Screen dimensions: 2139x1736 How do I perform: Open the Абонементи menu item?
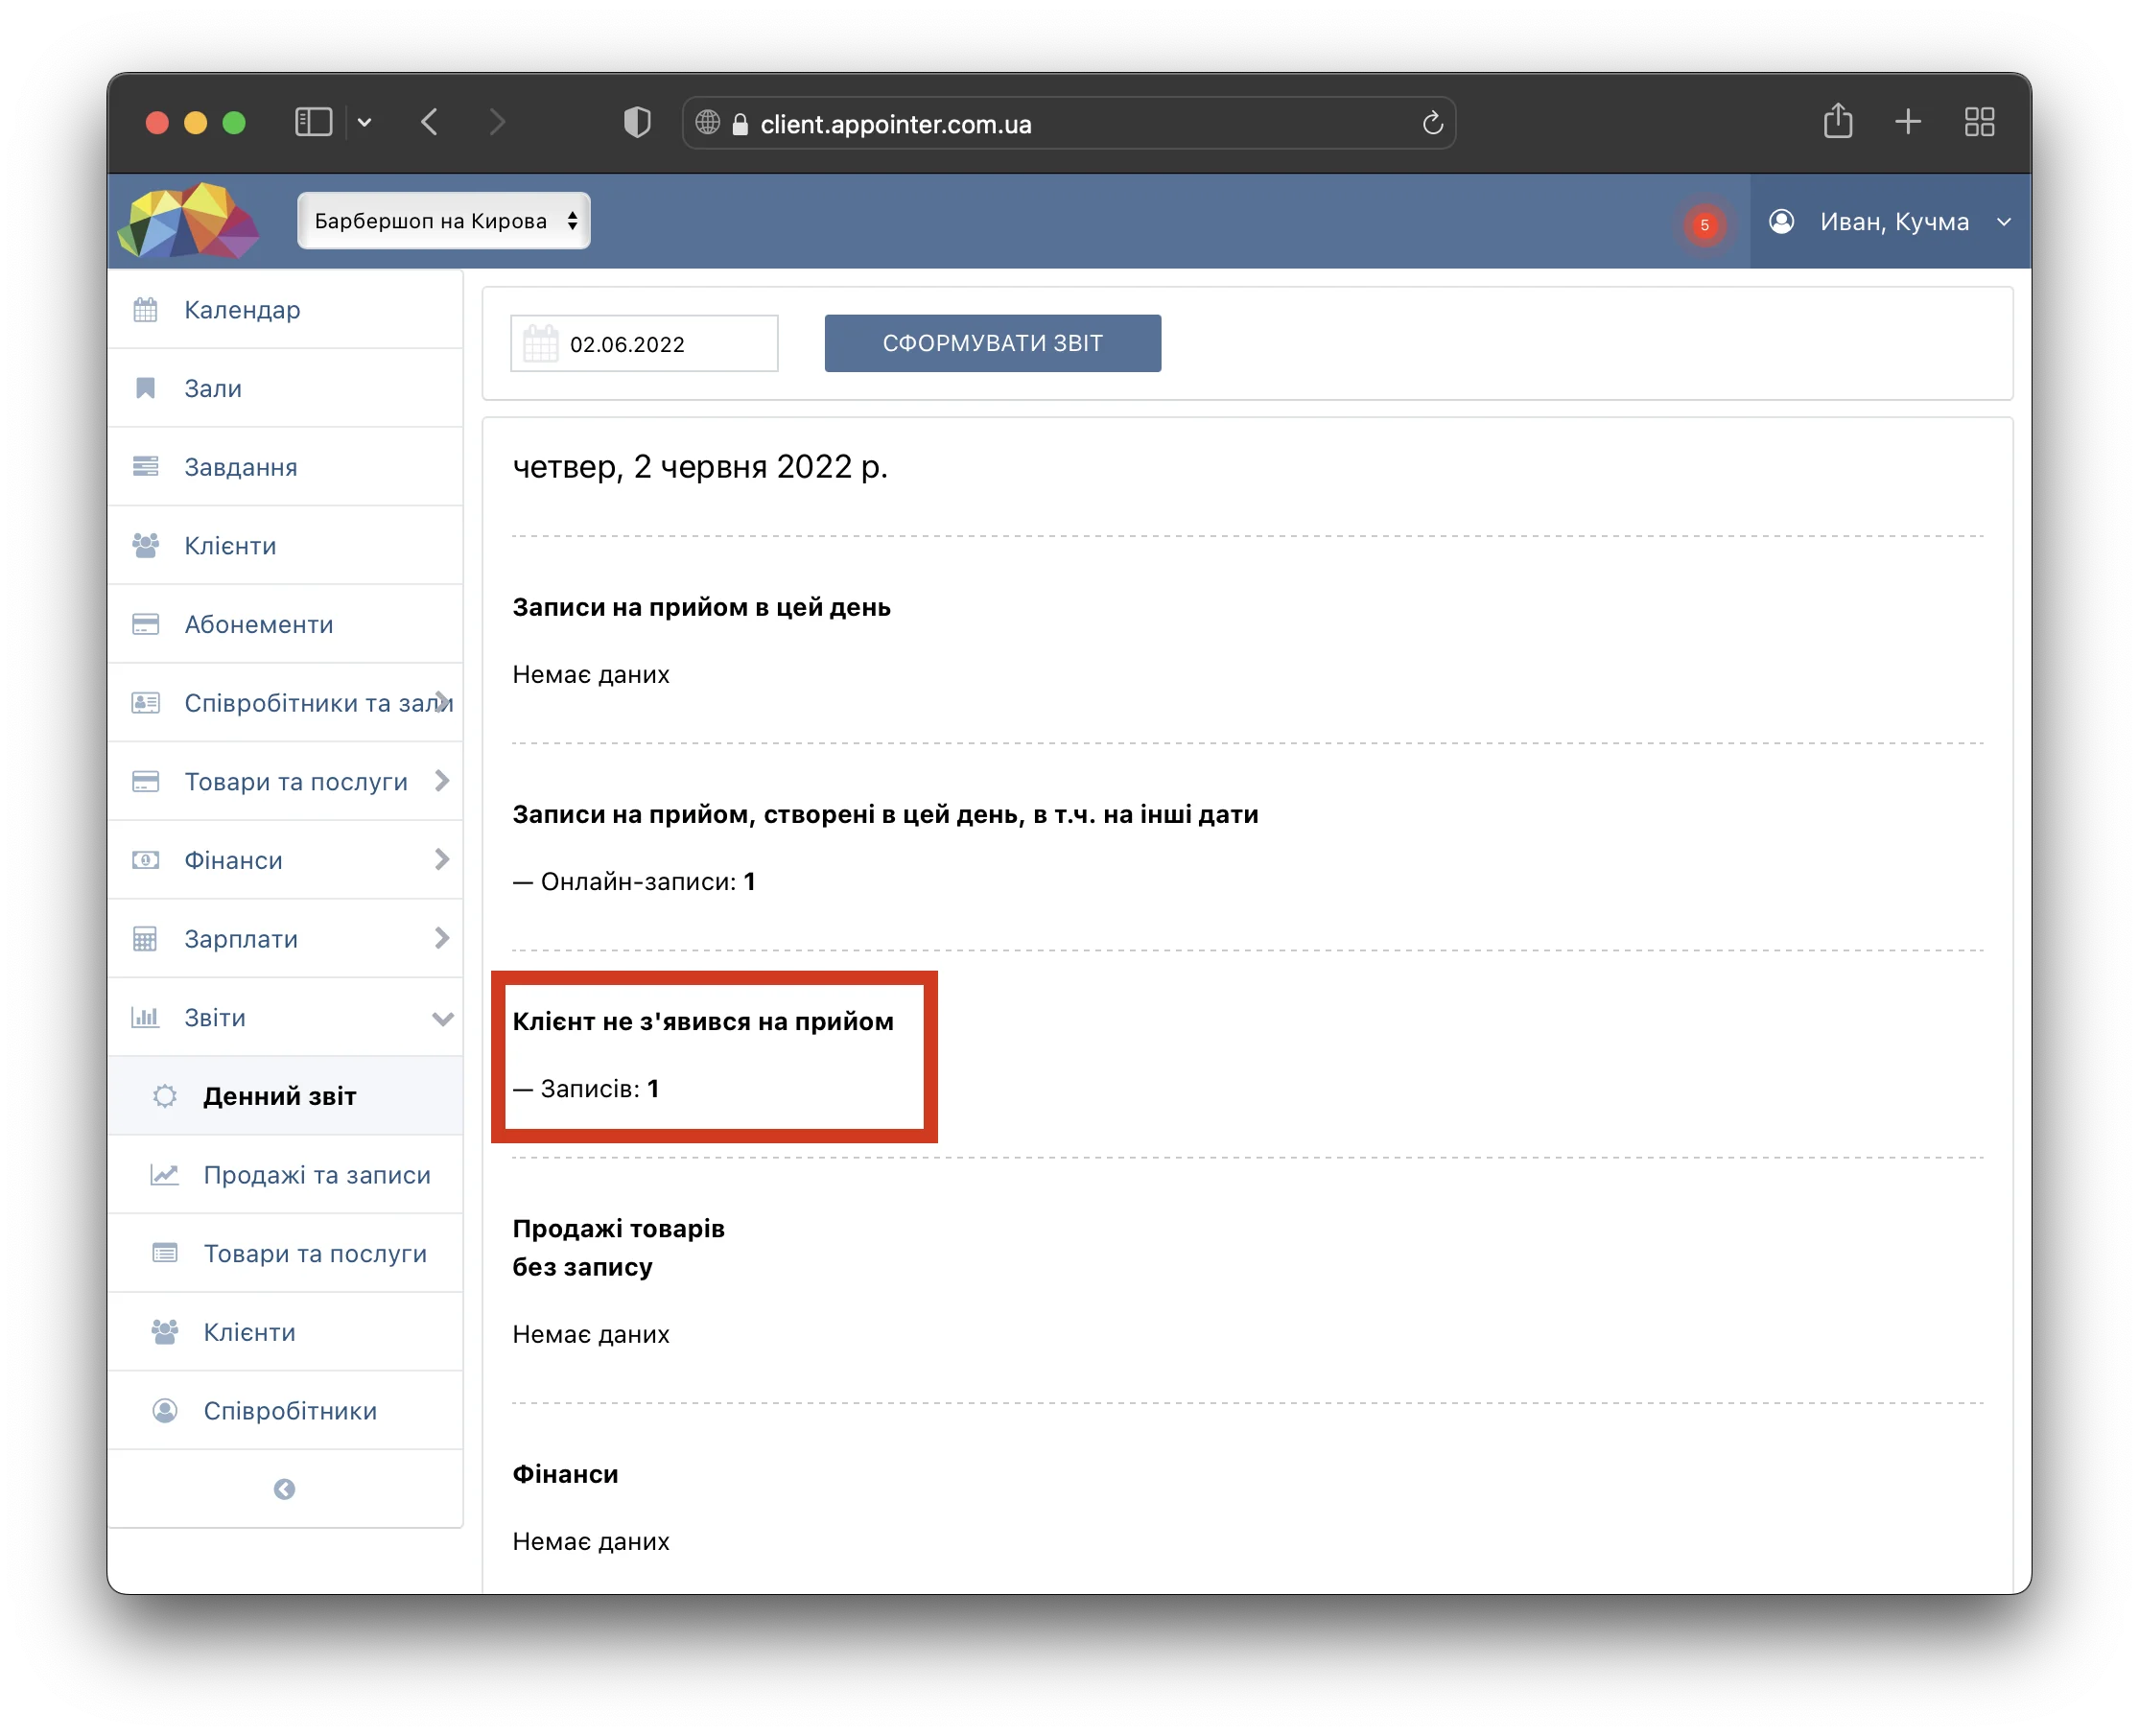pyautogui.click(x=286, y=625)
